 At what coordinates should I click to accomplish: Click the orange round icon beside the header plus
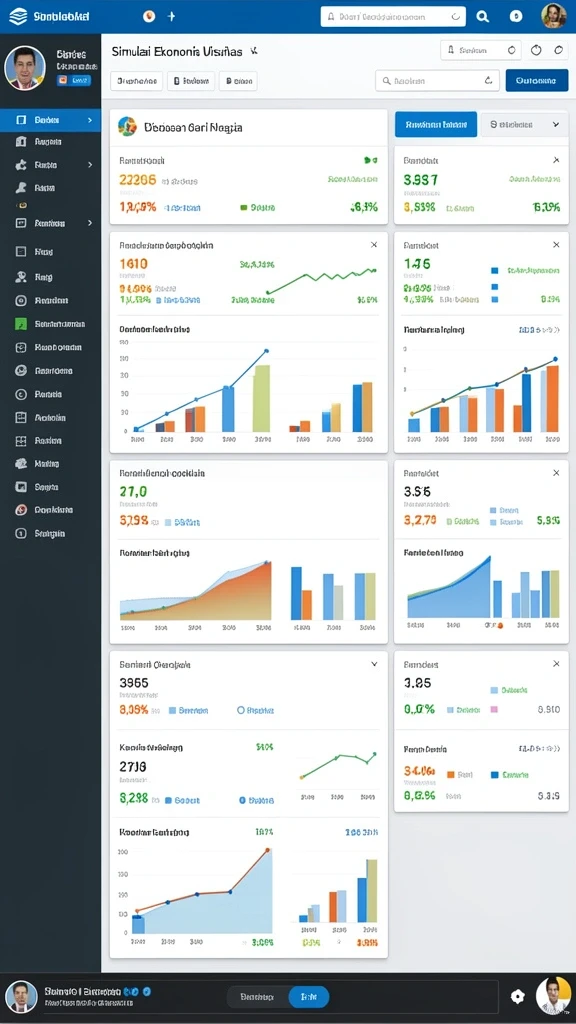point(149,16)
